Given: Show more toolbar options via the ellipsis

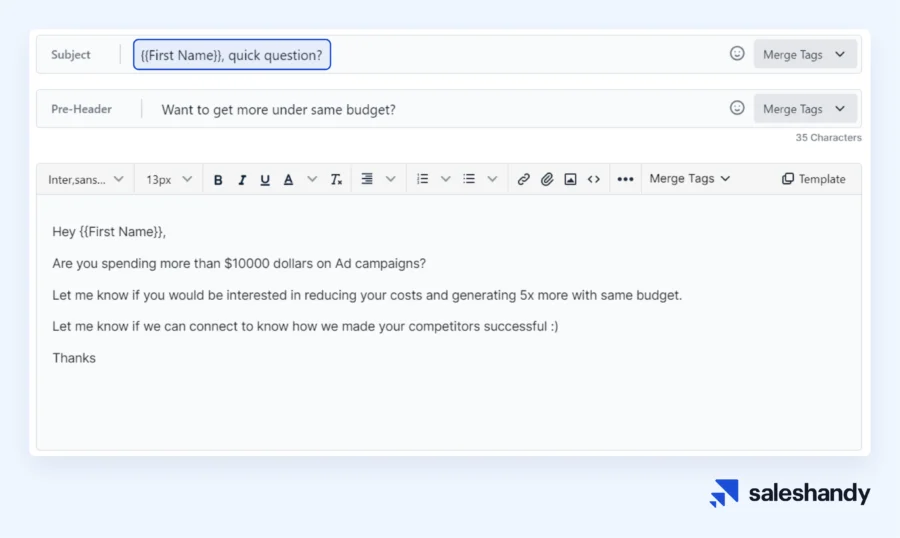Looking at the screenshot, I should [x=625, y=179].
